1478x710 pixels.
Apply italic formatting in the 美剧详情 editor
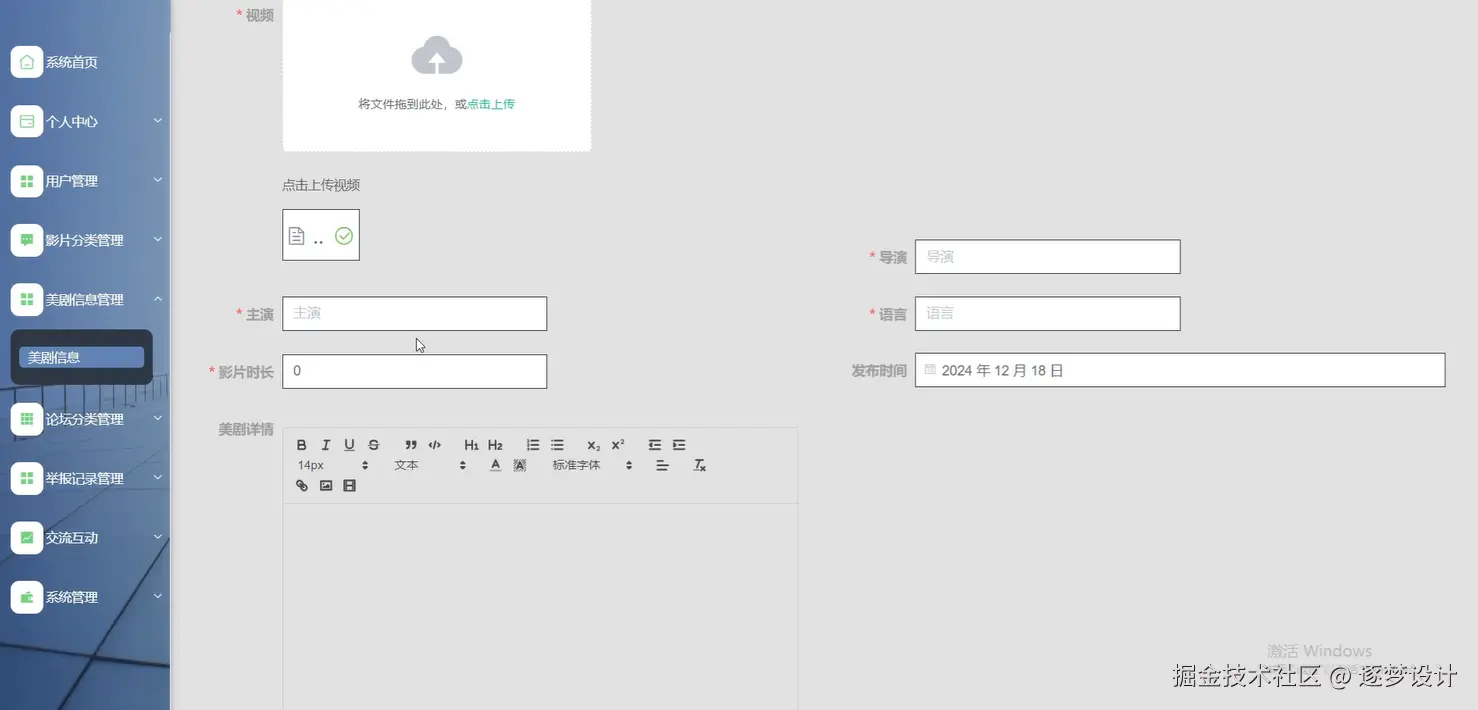(324, 443)
